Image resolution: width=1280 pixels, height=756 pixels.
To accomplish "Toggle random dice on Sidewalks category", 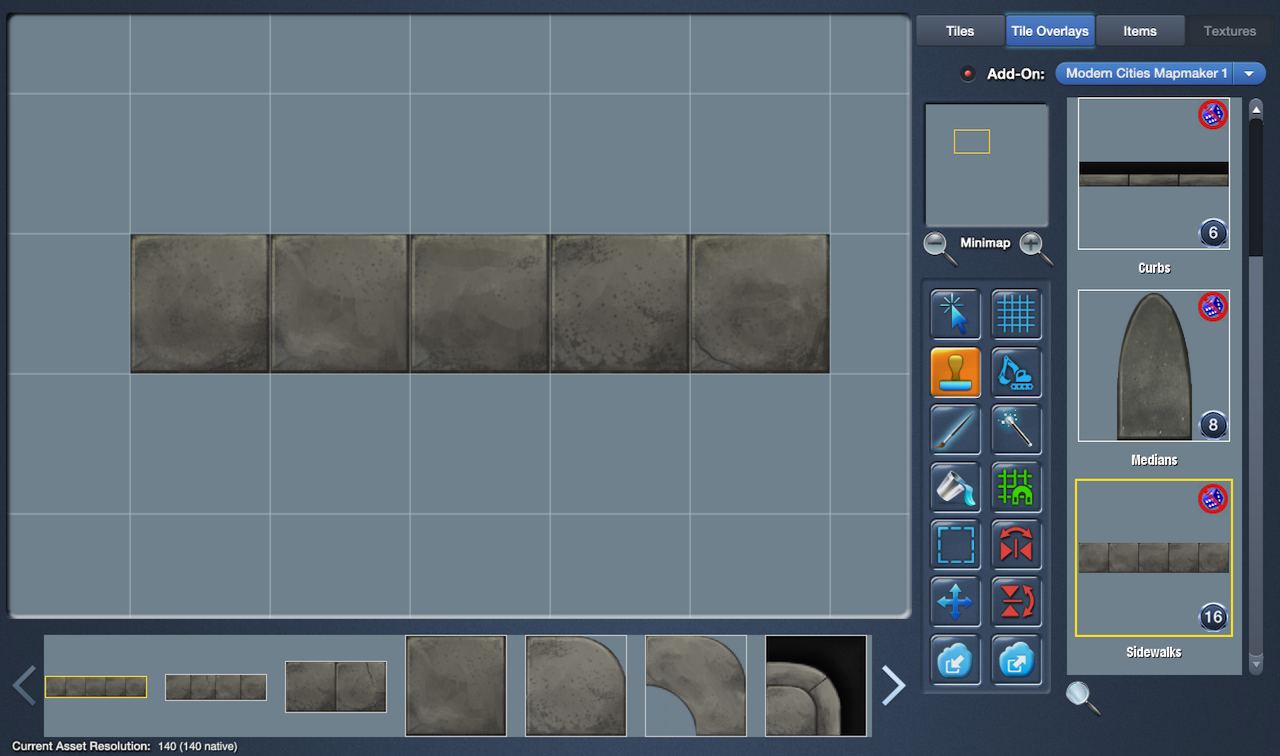I will point(1213,498).
